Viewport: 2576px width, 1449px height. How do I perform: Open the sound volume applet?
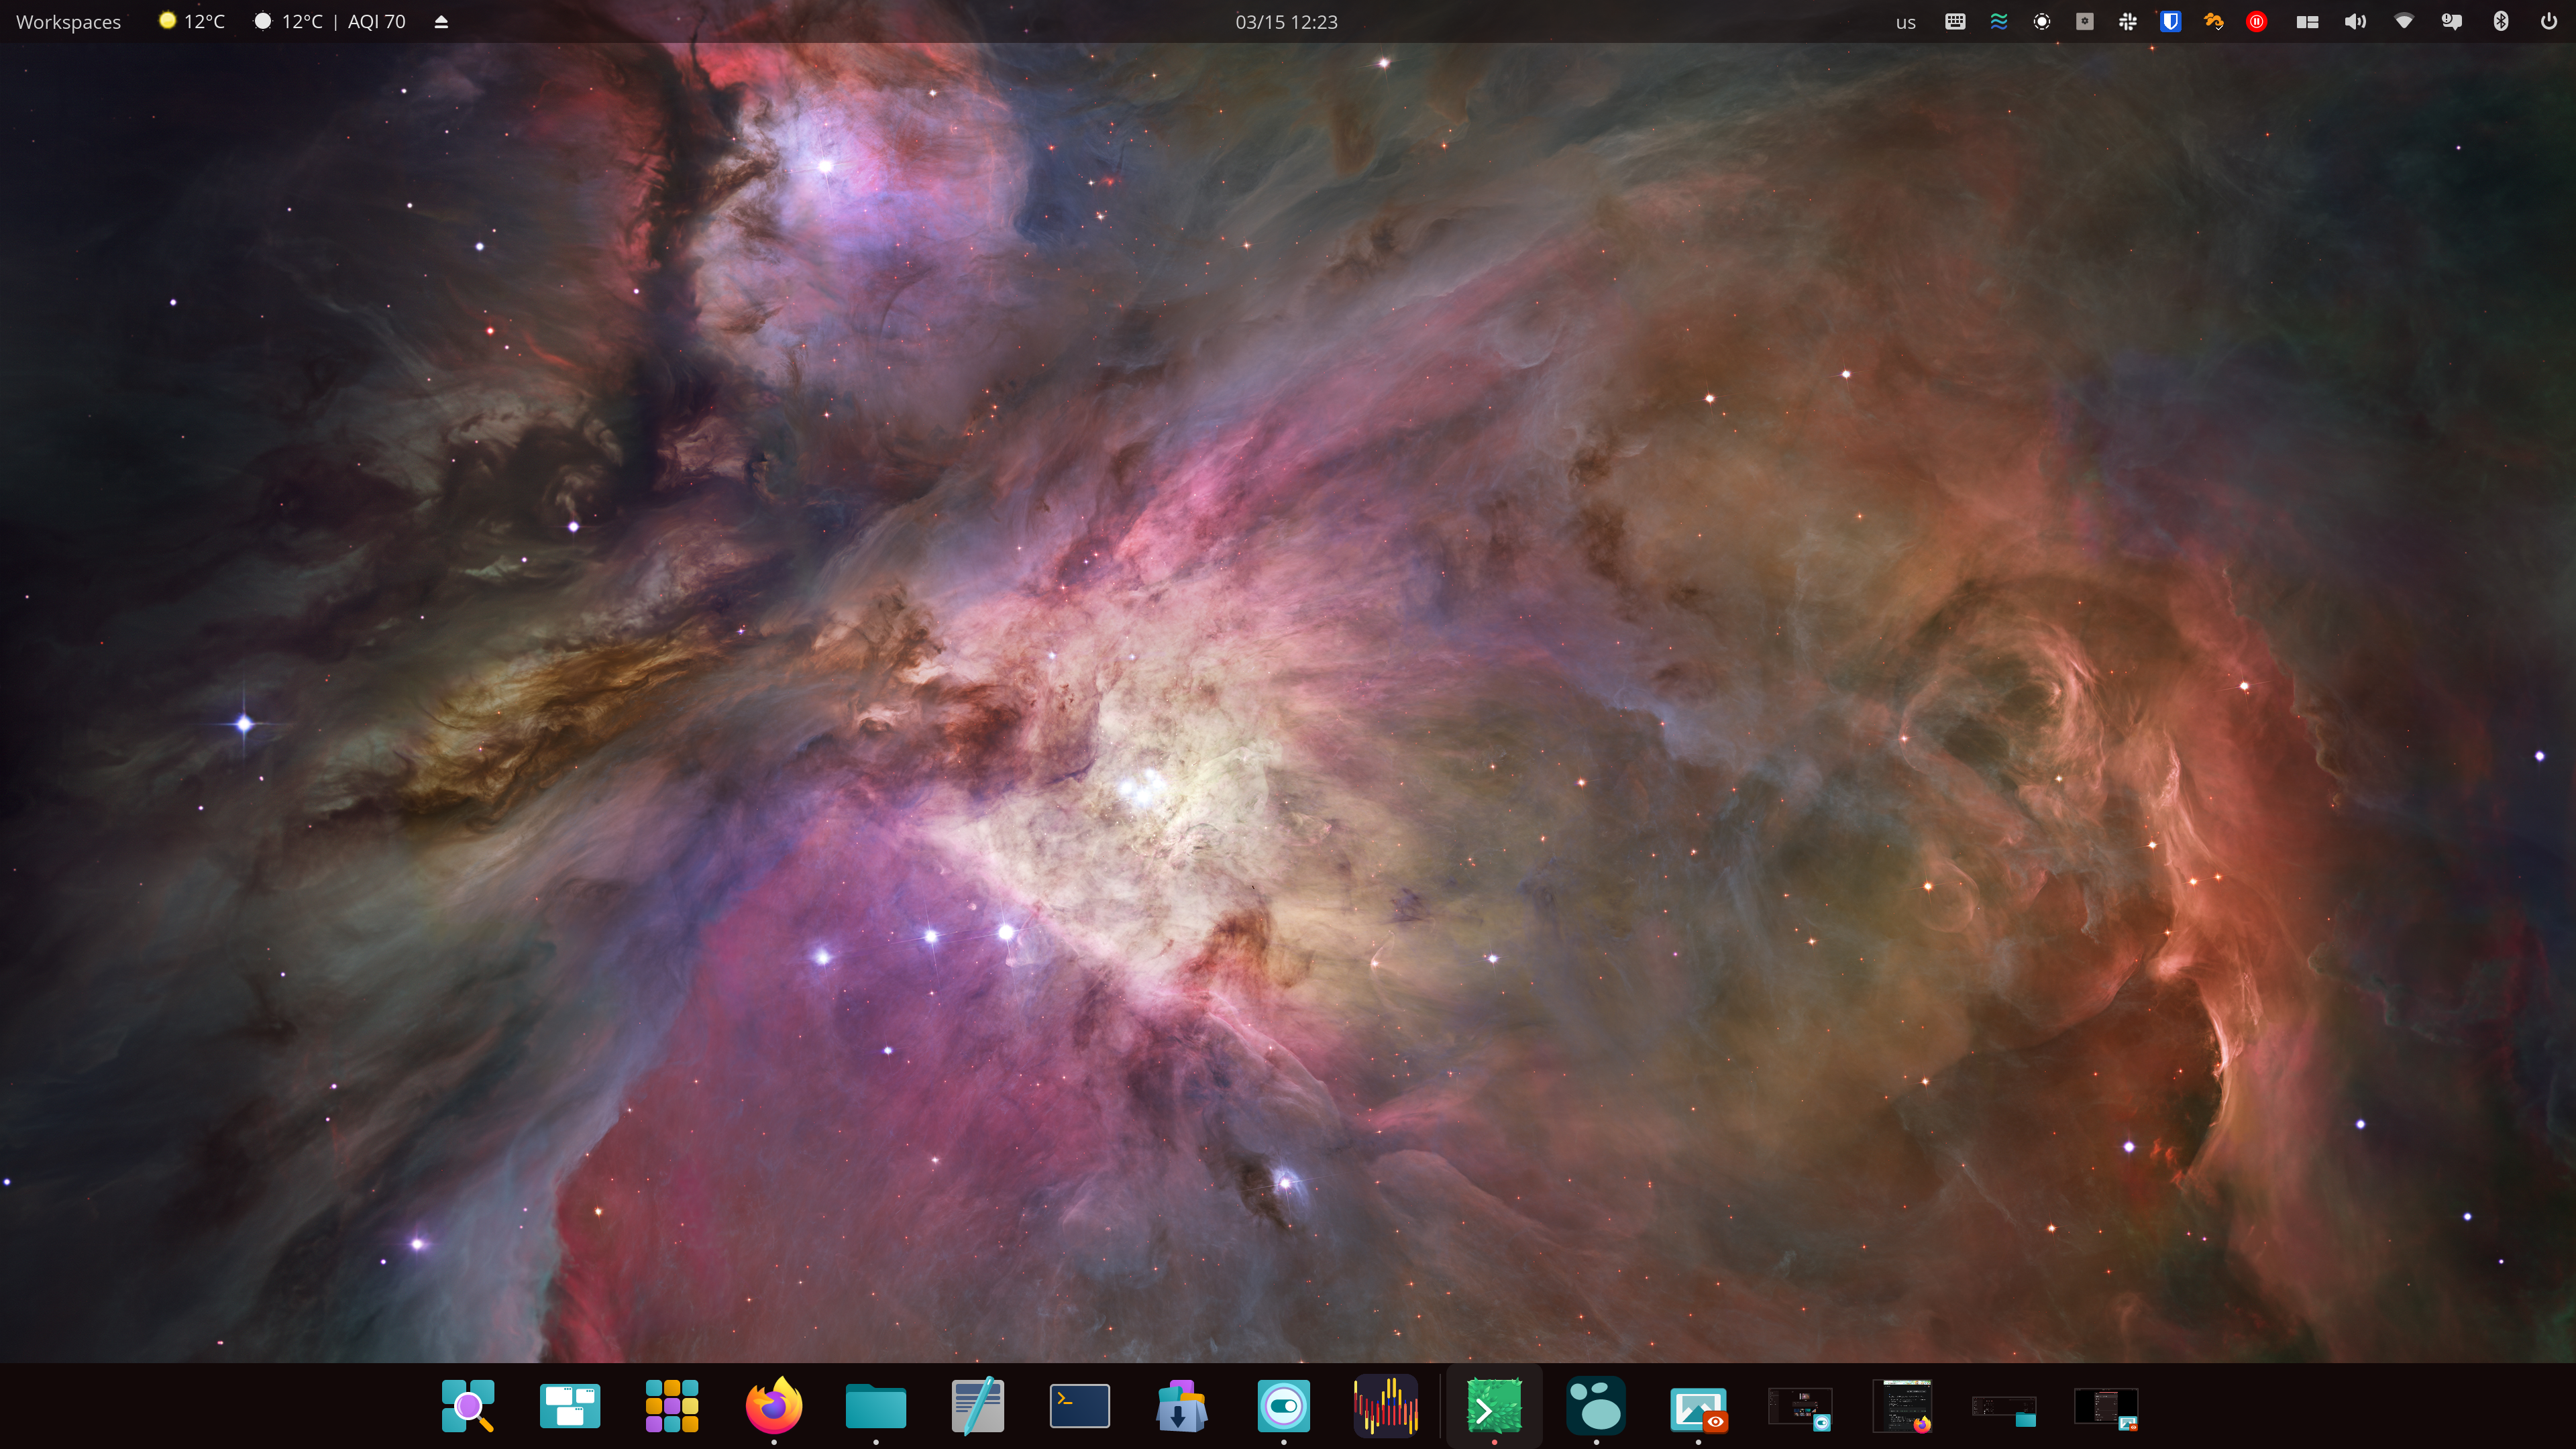click(2355, 22)
